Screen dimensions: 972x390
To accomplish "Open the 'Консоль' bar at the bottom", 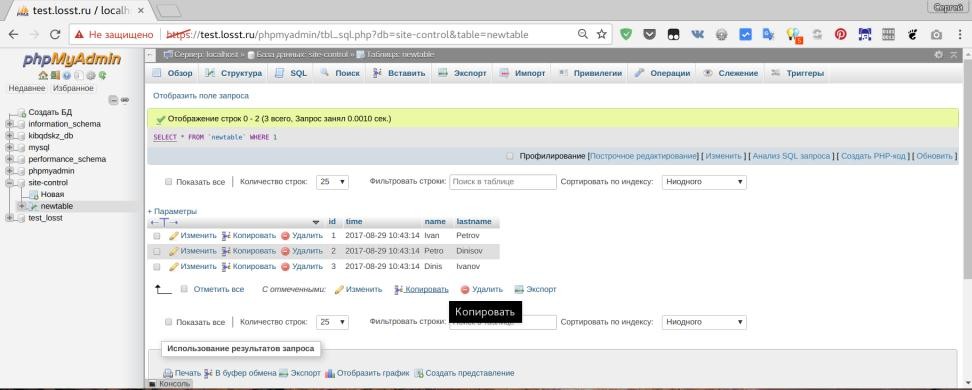I will (x=169, y=384).
